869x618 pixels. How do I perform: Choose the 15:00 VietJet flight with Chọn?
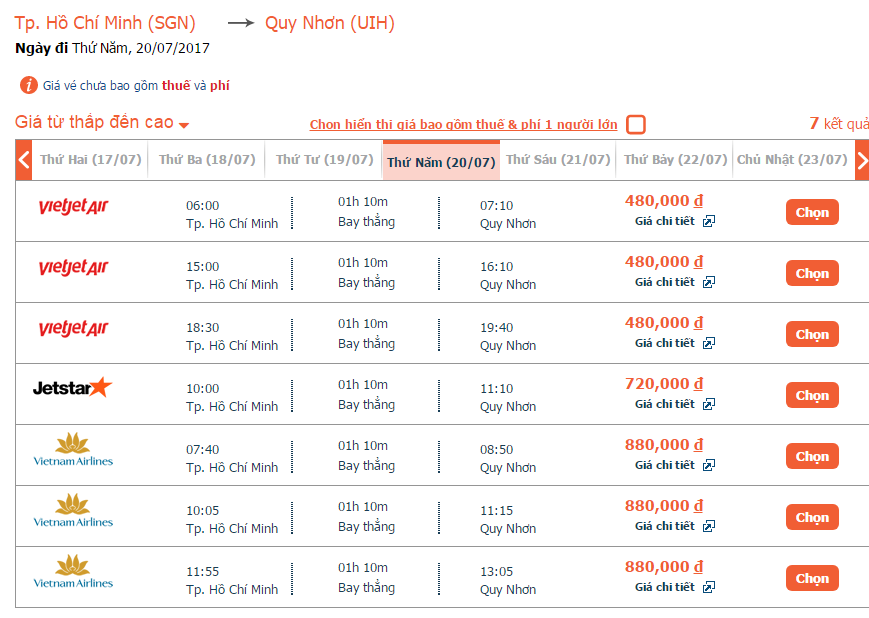(x=812, y=273)
